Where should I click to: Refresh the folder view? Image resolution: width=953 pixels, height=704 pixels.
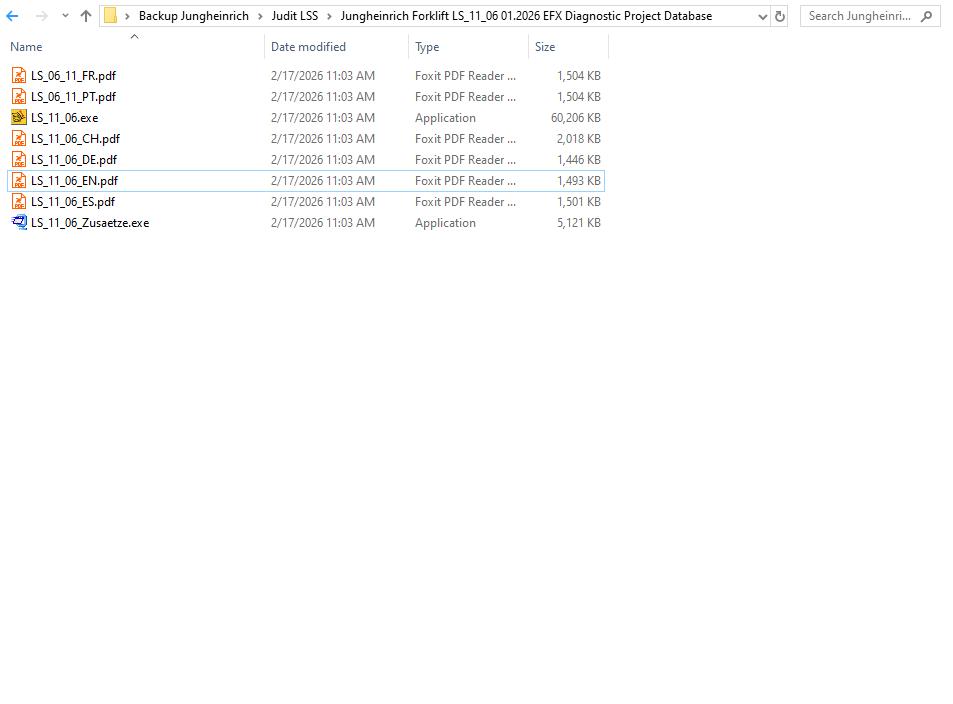click(x=779, y=16)
